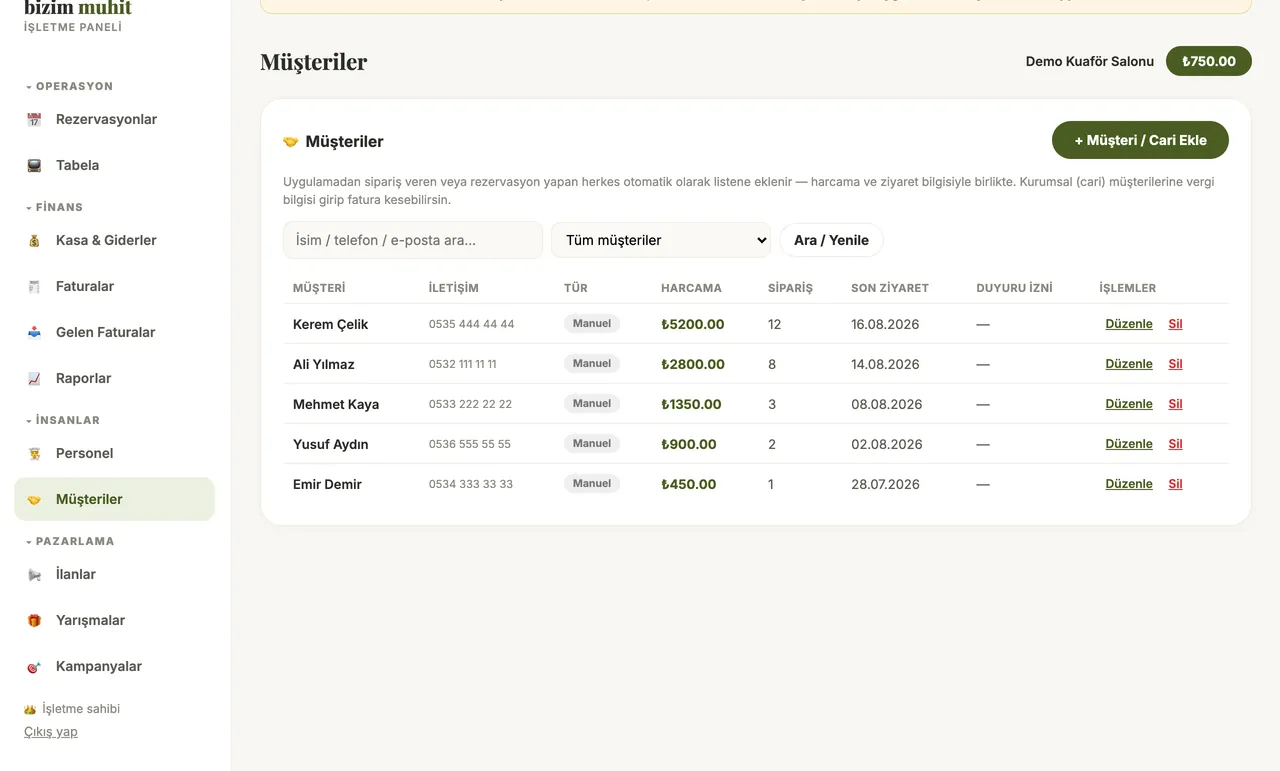Click the Demo Kuaför Salonu business name

click(1090, 61)
